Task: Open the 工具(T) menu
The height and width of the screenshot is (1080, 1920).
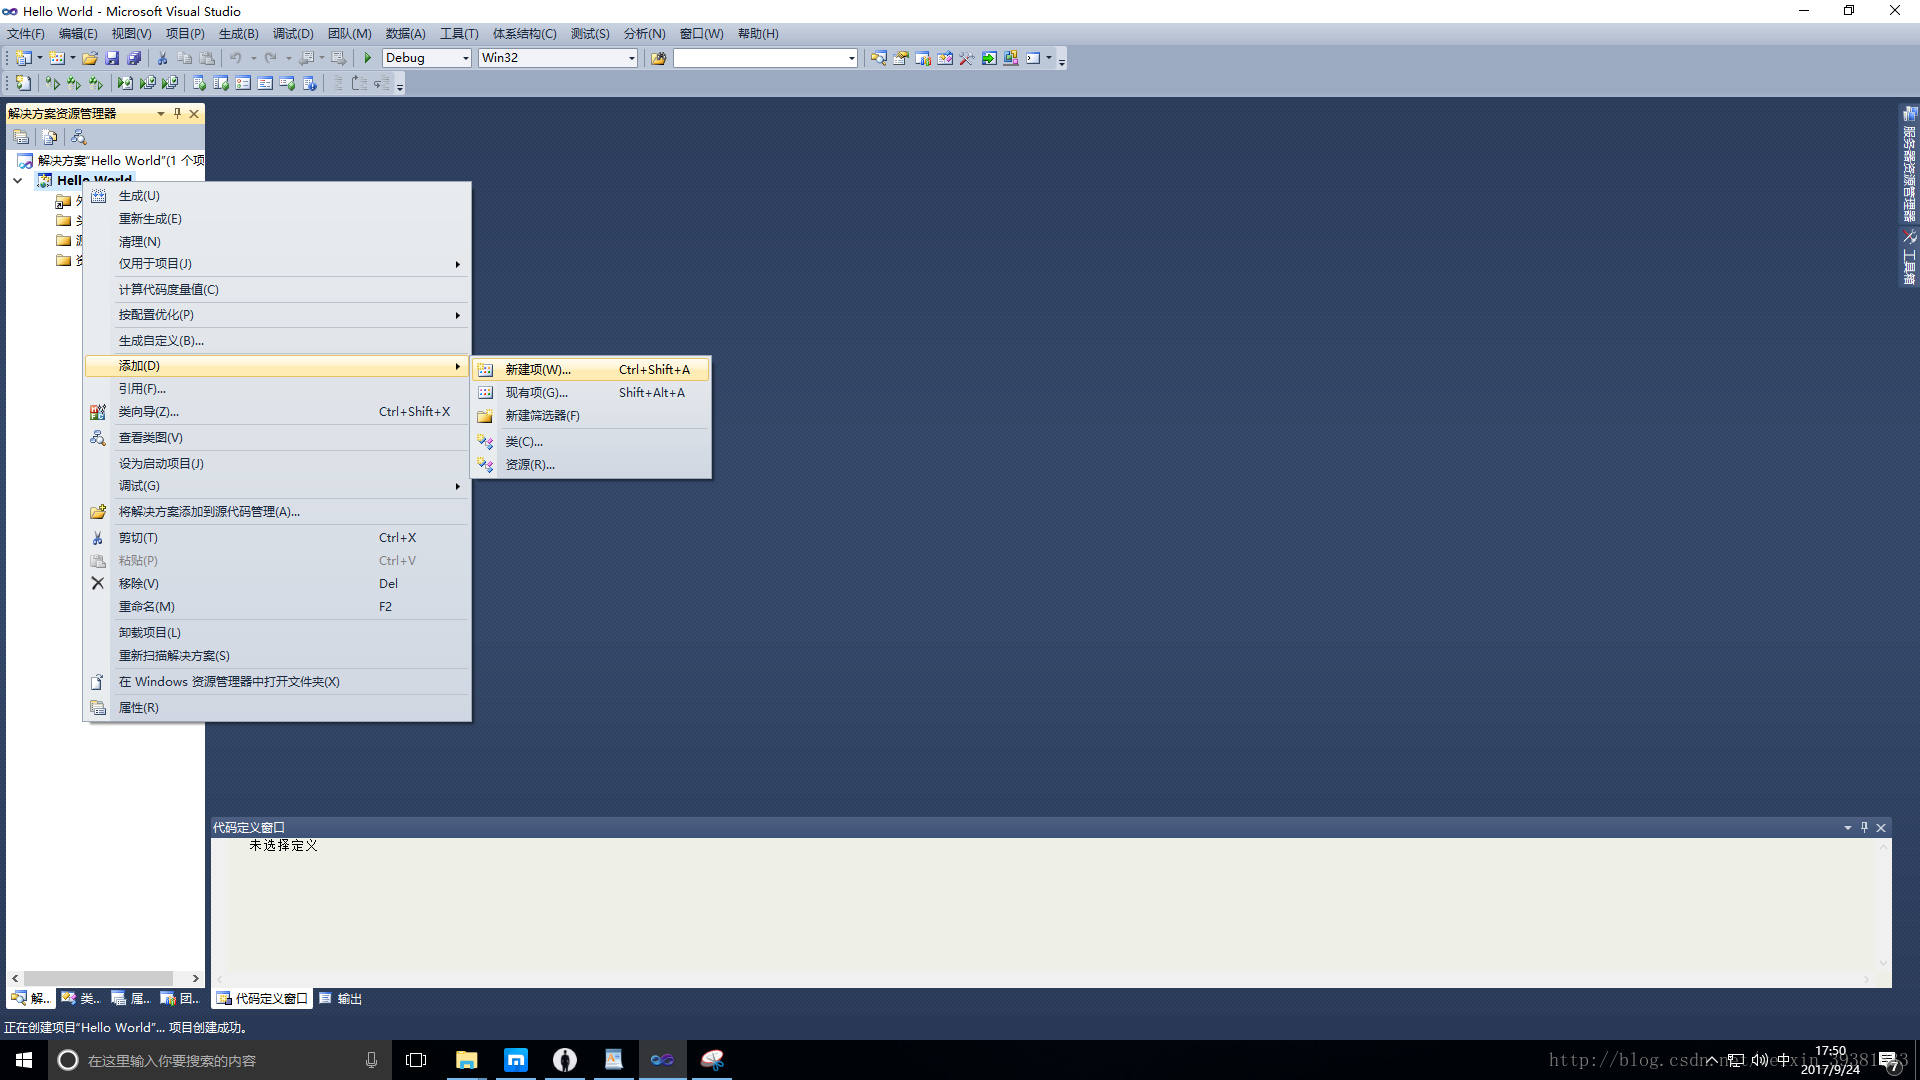Action: point(459,33)
